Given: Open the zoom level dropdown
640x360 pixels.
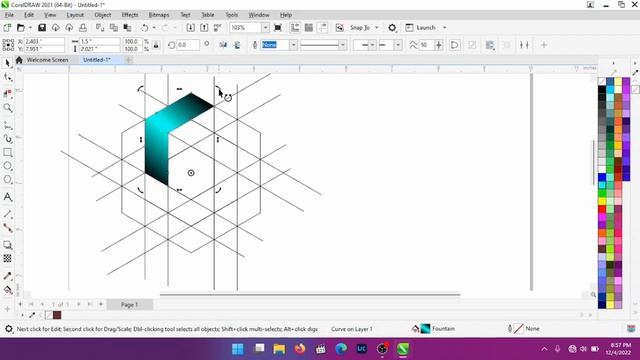Looking at the screenshot, I should coord(265,27).
